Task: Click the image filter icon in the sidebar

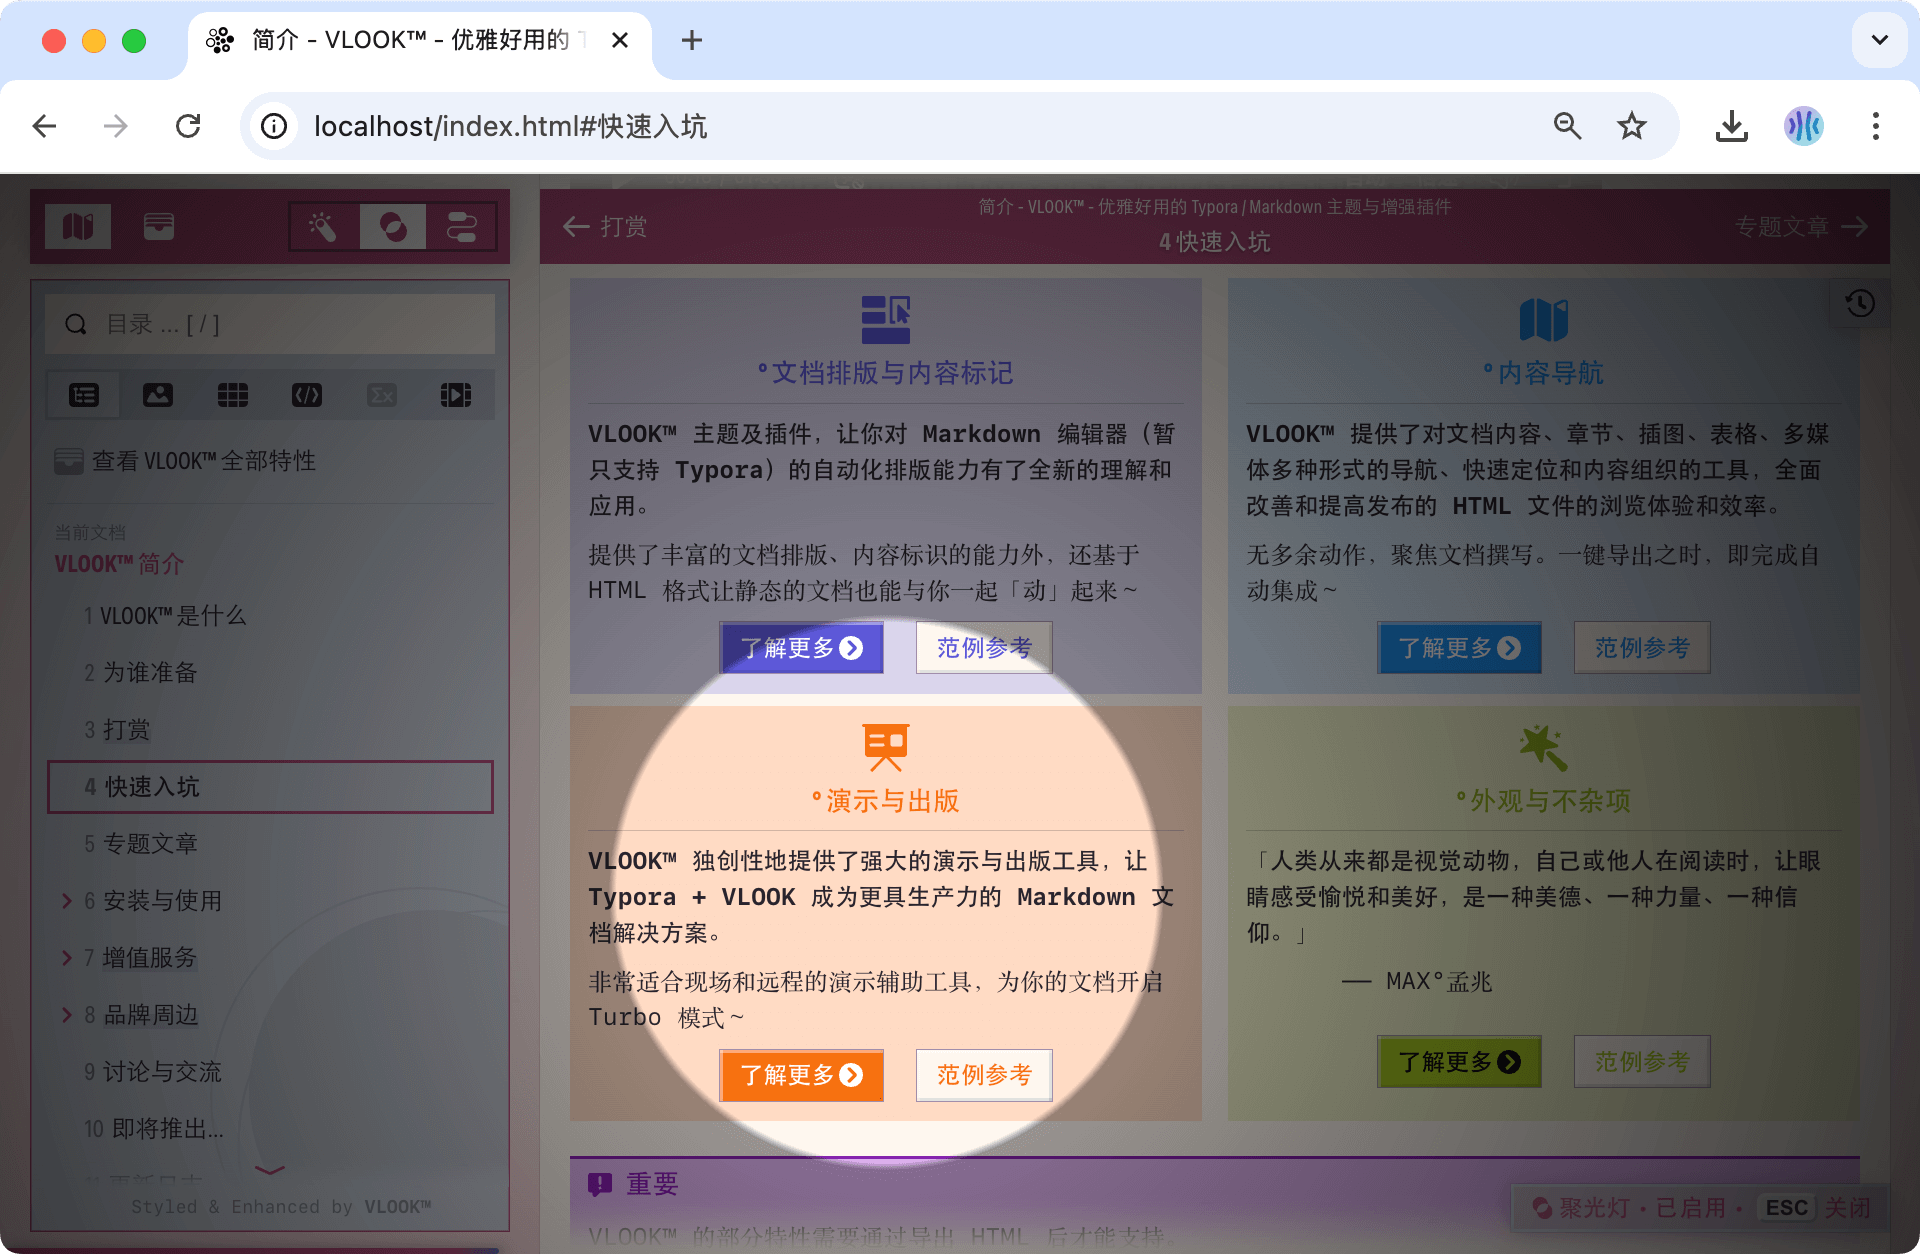Action: tap(158, 394)
